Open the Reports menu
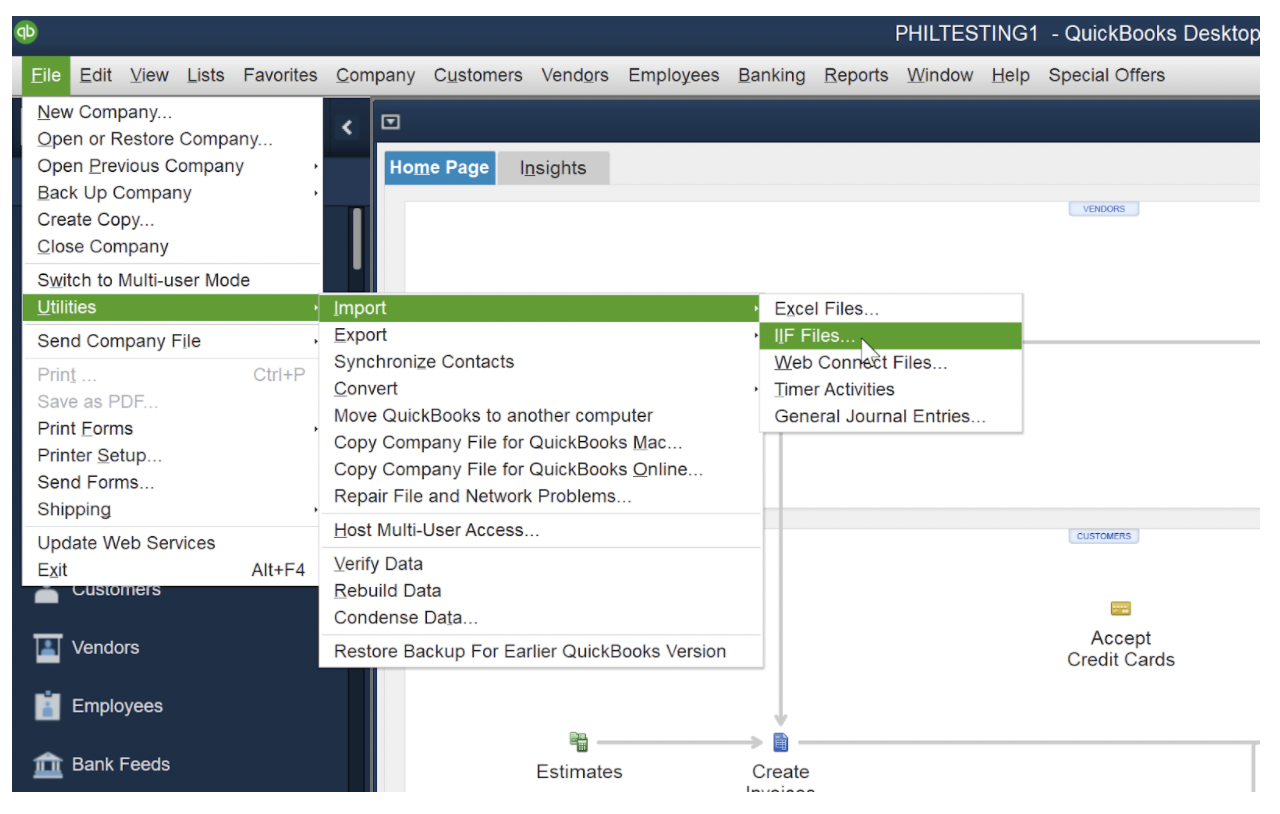Image resolution: width=1280 pixels, height=814 pixels. point(856,75)
